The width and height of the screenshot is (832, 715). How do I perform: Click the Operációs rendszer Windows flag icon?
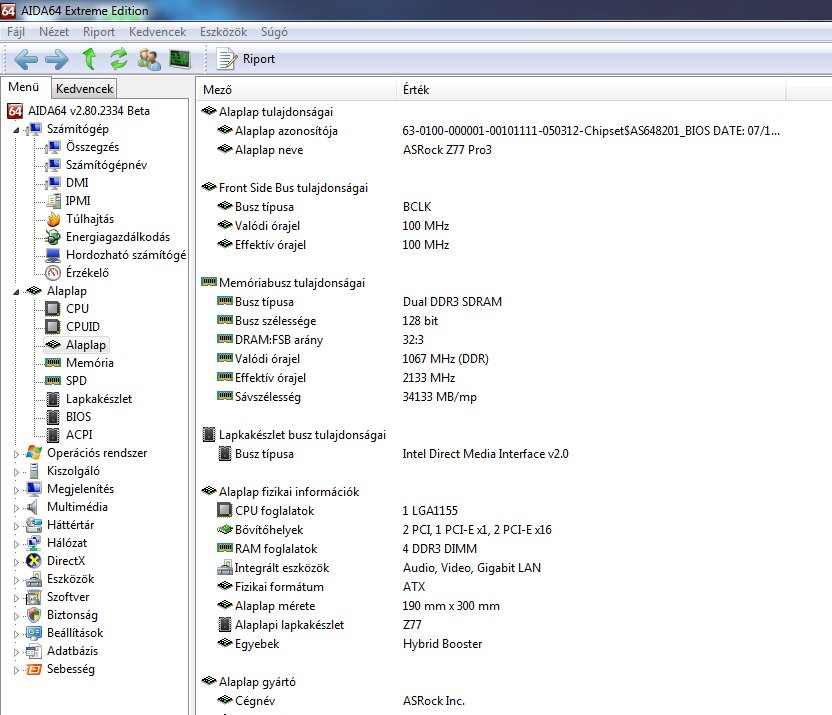click(34, 453)
